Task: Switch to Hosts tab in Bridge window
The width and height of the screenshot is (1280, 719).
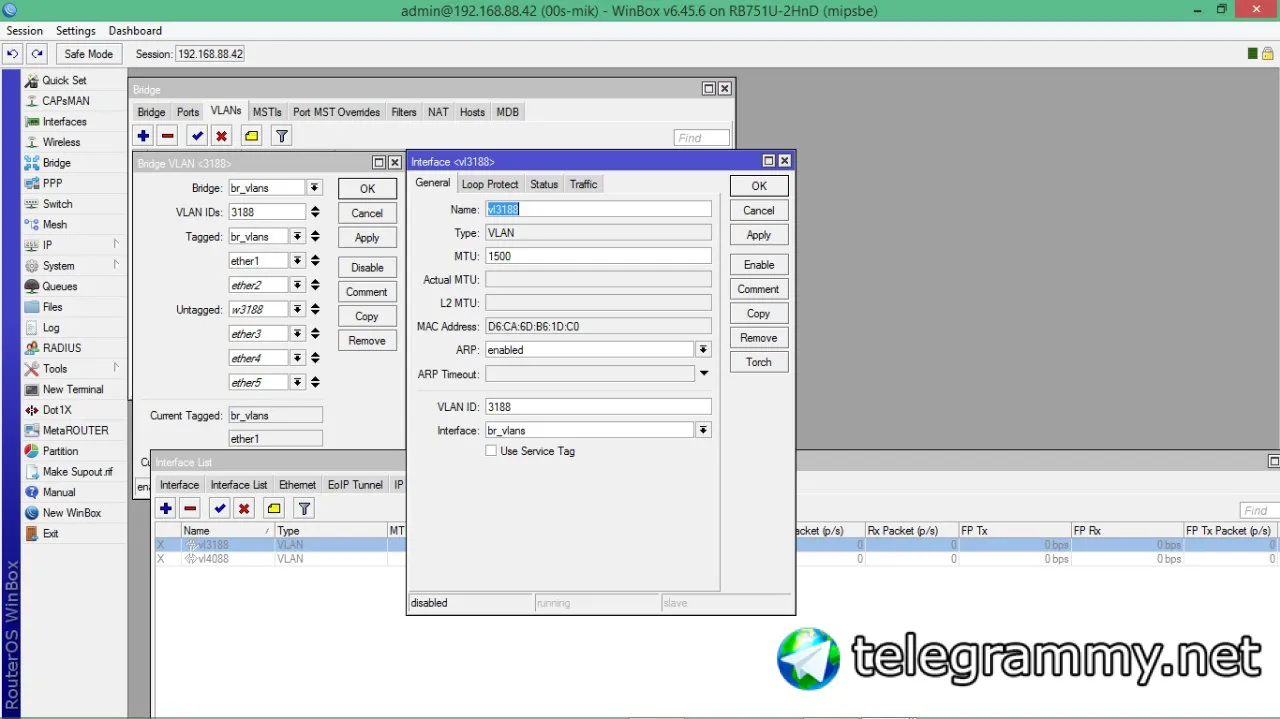Action: 472,112
